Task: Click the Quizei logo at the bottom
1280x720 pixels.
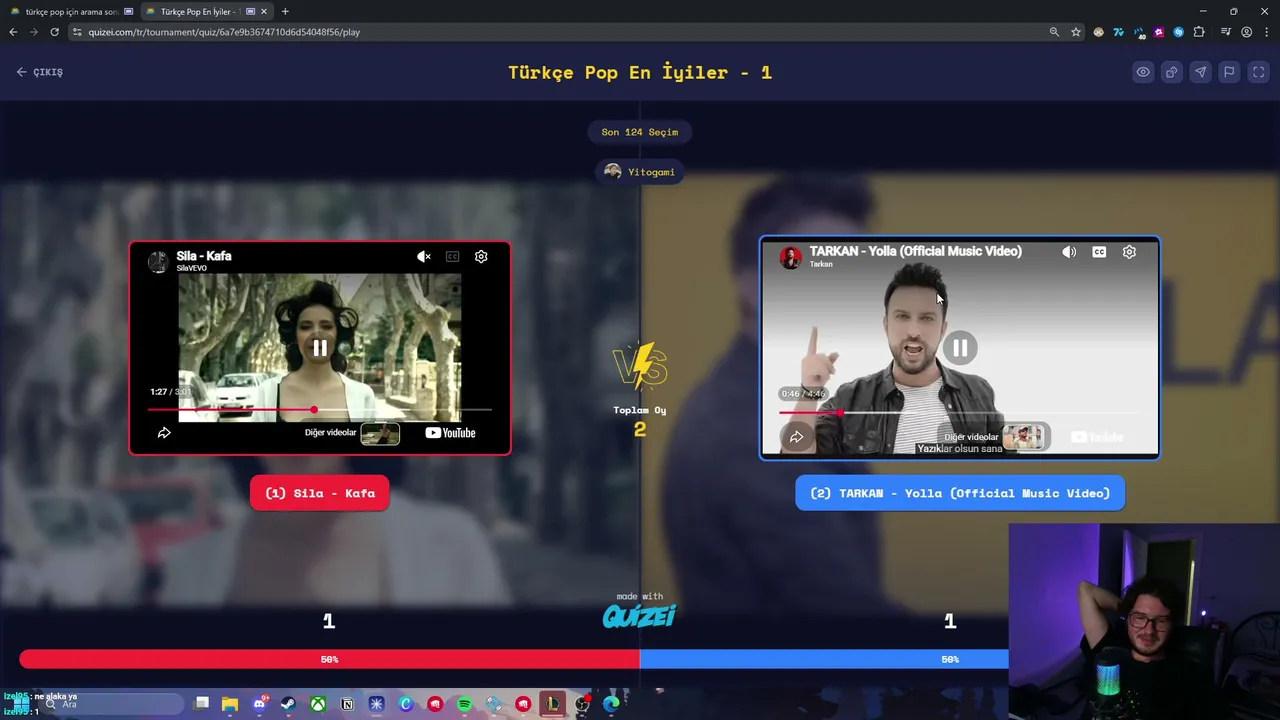Action: click(640, 615)
